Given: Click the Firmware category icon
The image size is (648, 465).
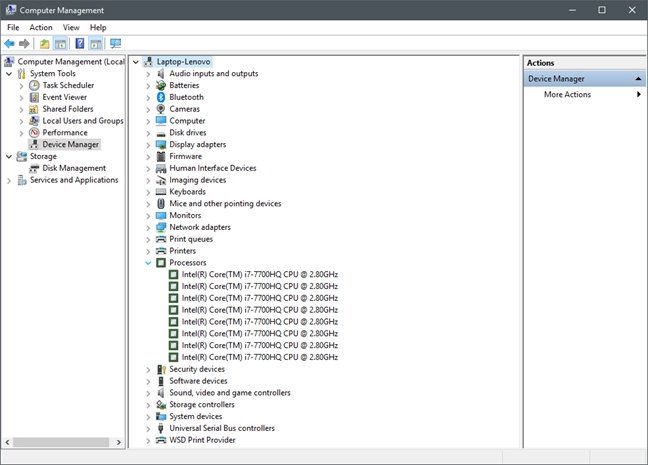Looking at the screenshot, I should [161, 157].
